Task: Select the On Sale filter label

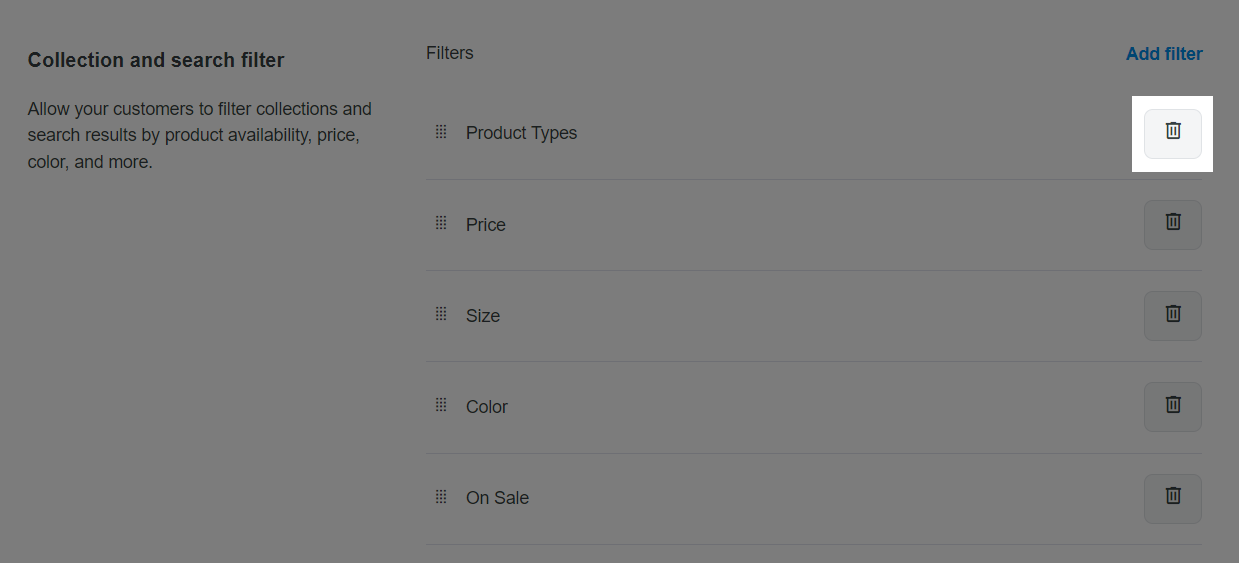Action: point(497,498)
